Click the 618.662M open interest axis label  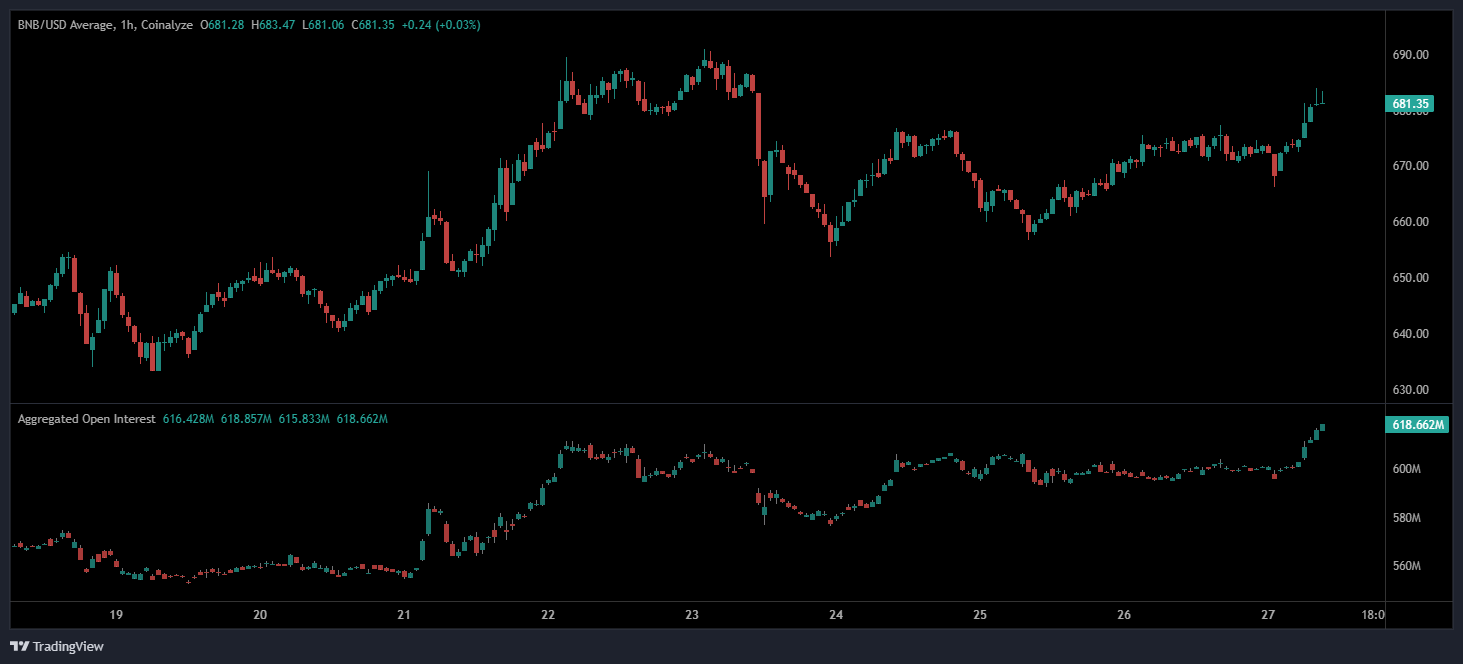point(1418,425)
